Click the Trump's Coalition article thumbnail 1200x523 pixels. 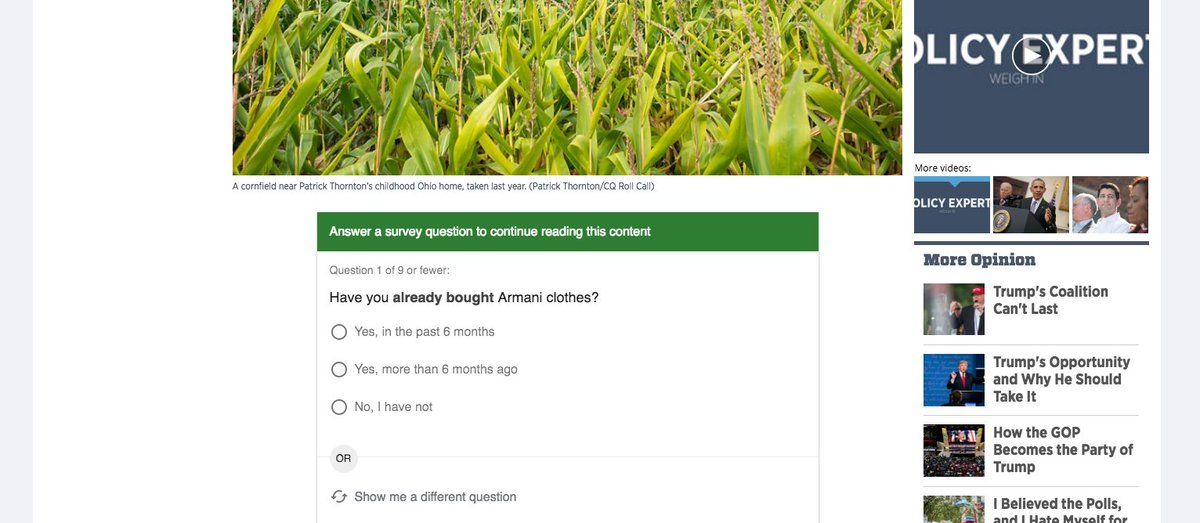pyautogui.click(x=954, y=309)
